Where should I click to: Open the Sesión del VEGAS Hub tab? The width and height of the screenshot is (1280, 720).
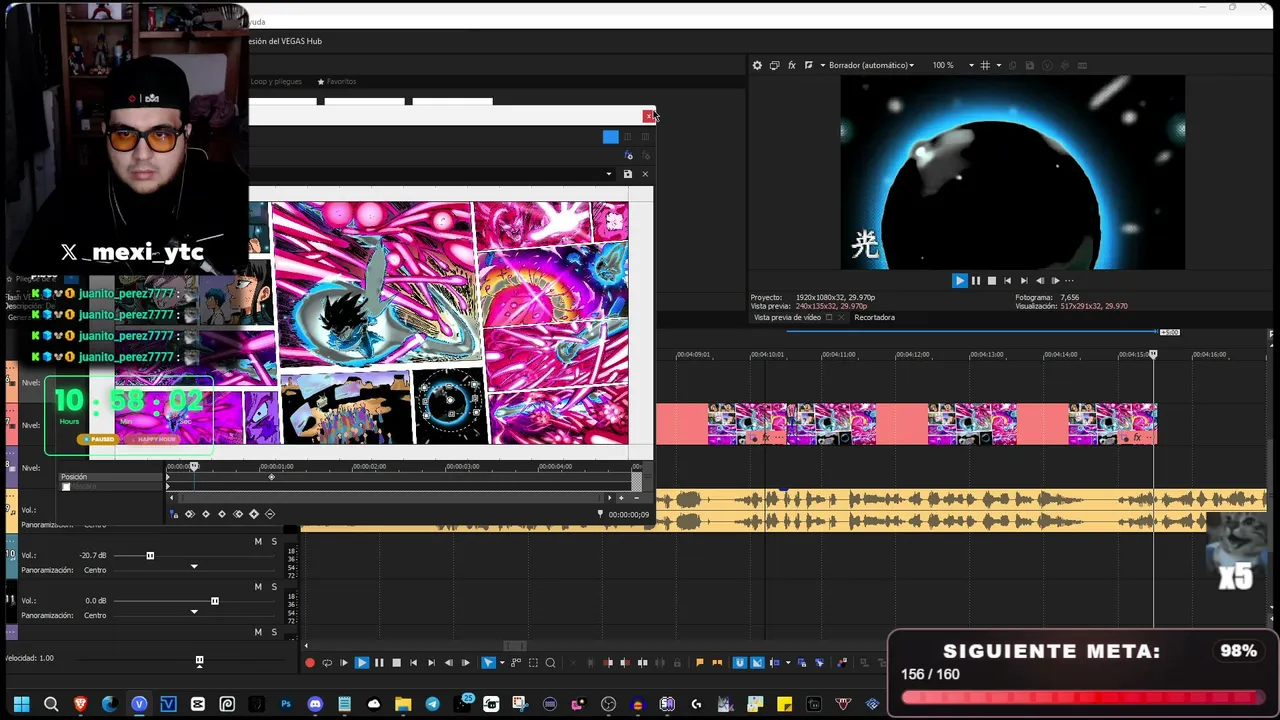click(x=285, y=41)
